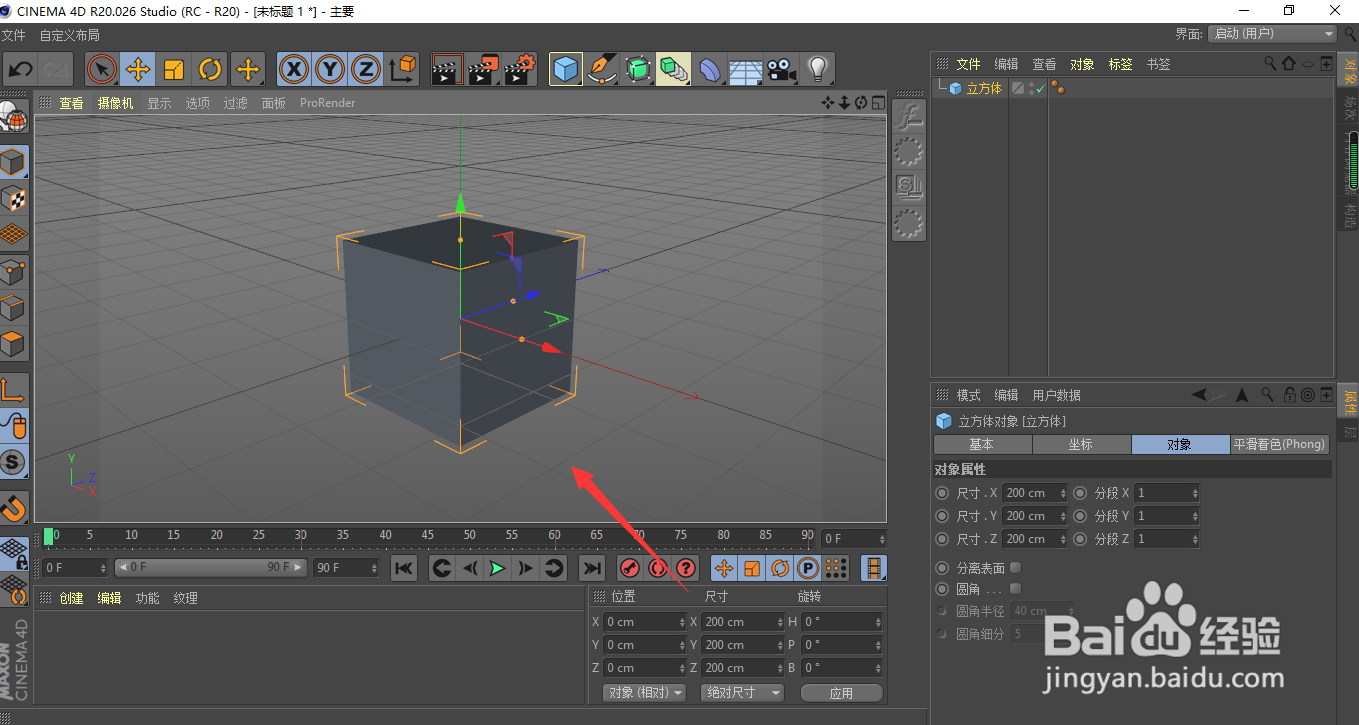
Task: Select 立方体 object in Object Manager
Action: pos(984,88)
